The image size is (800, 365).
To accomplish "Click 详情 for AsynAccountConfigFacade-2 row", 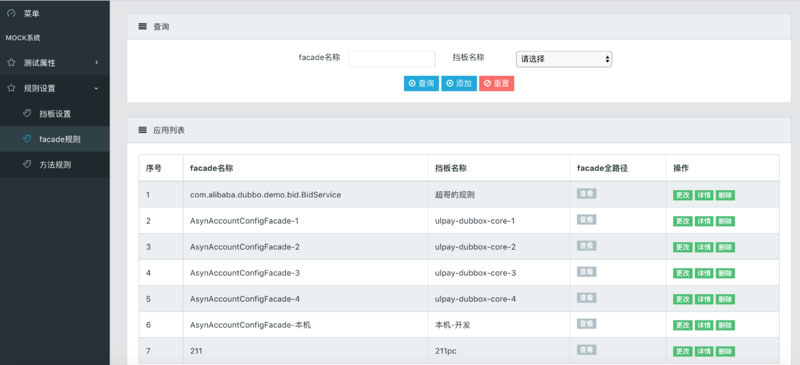I will coord(704,248).
